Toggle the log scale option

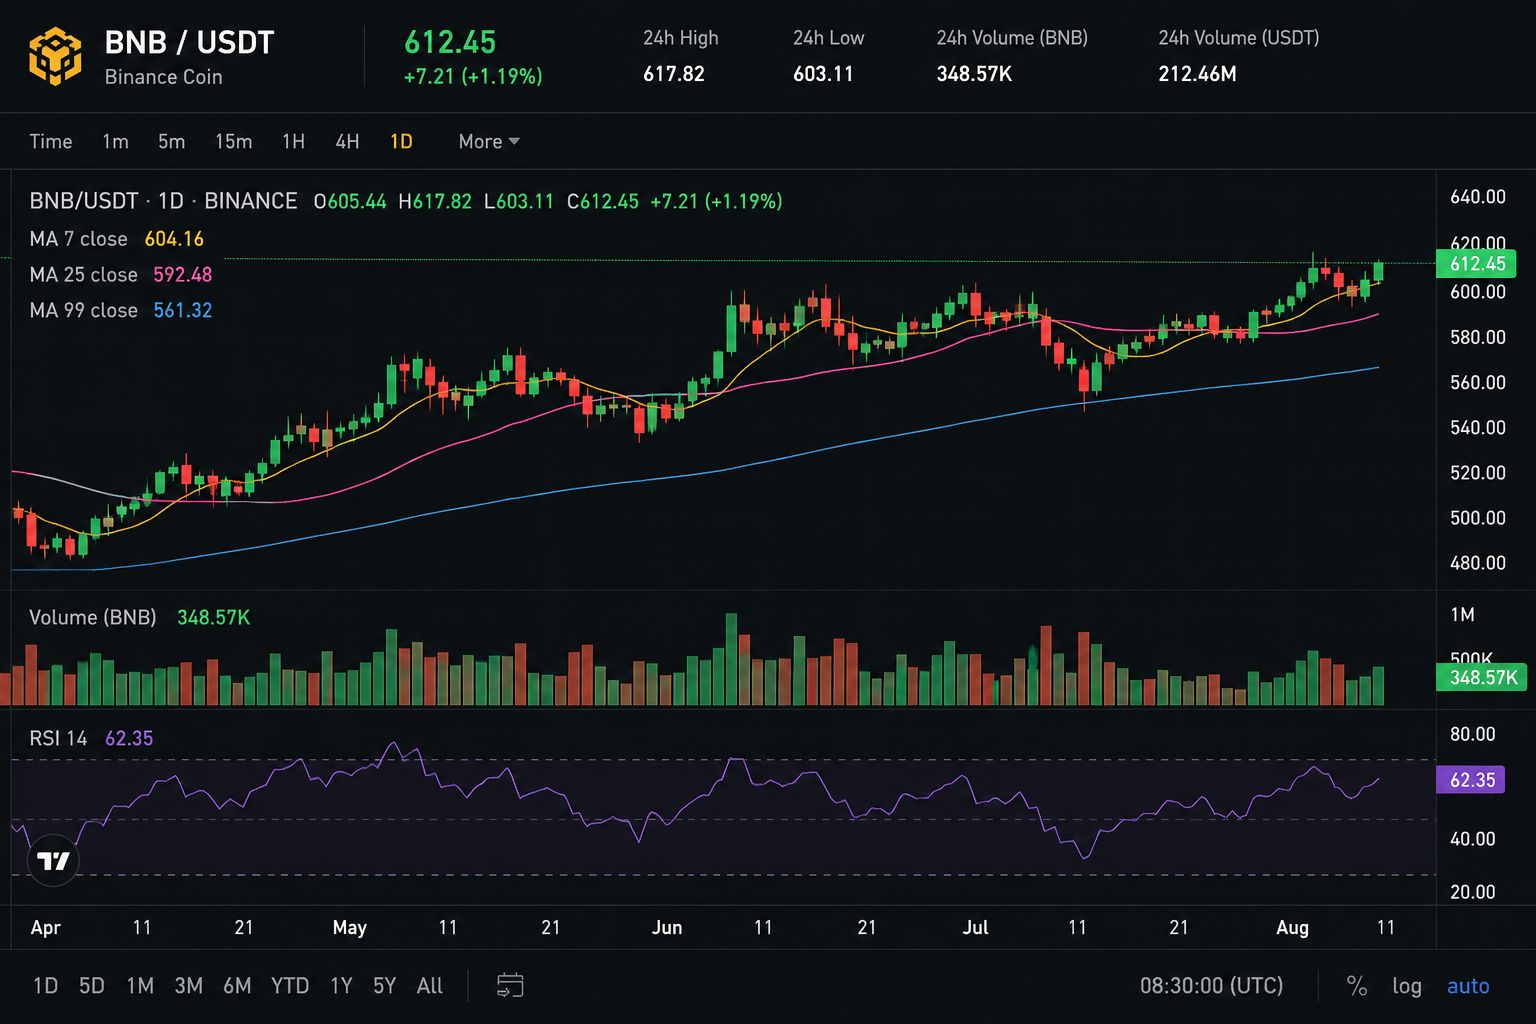1407,986
